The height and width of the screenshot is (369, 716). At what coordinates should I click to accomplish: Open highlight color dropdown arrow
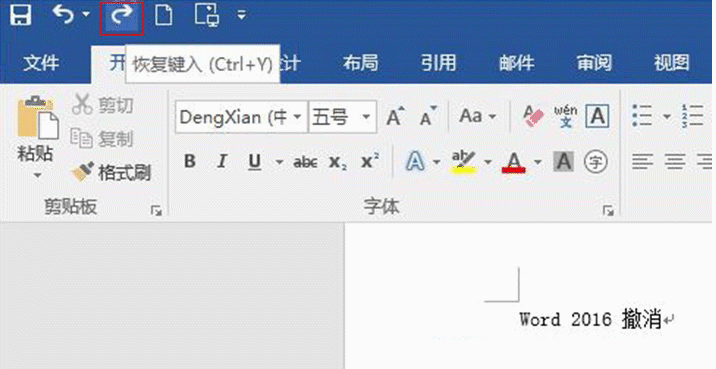[x=488, y=162]
